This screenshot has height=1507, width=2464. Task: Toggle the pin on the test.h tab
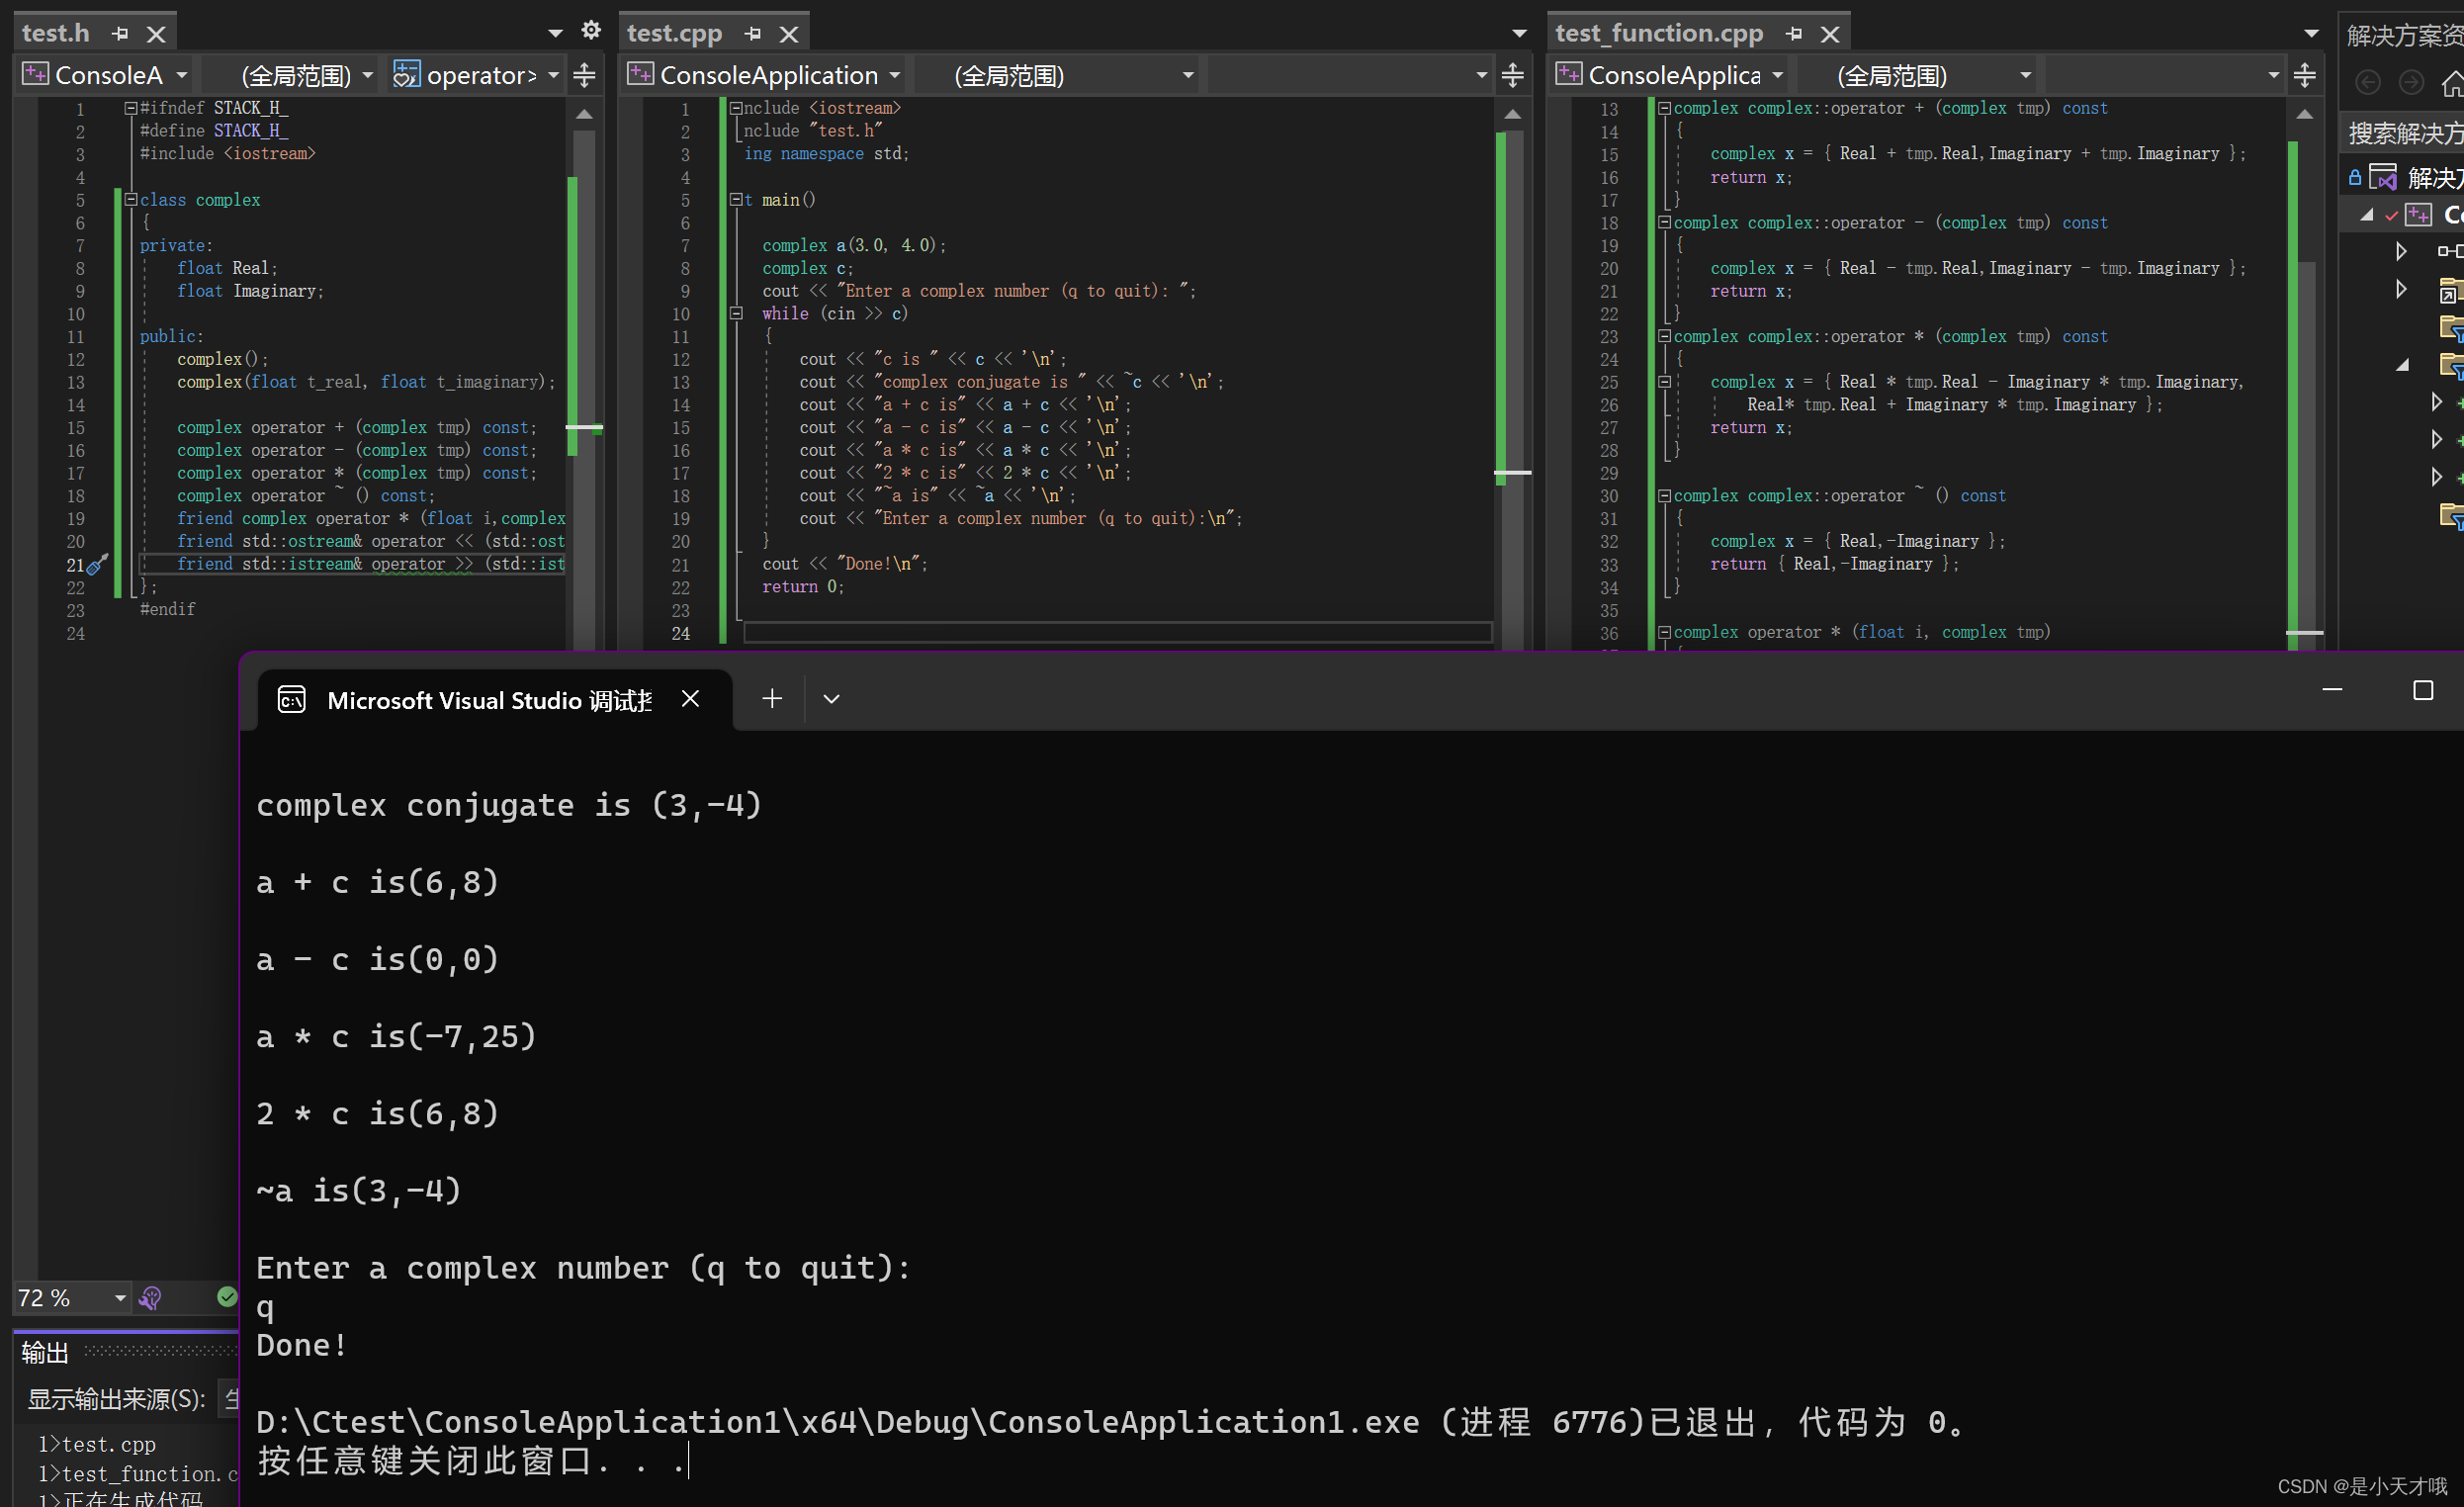click(120, 31)
